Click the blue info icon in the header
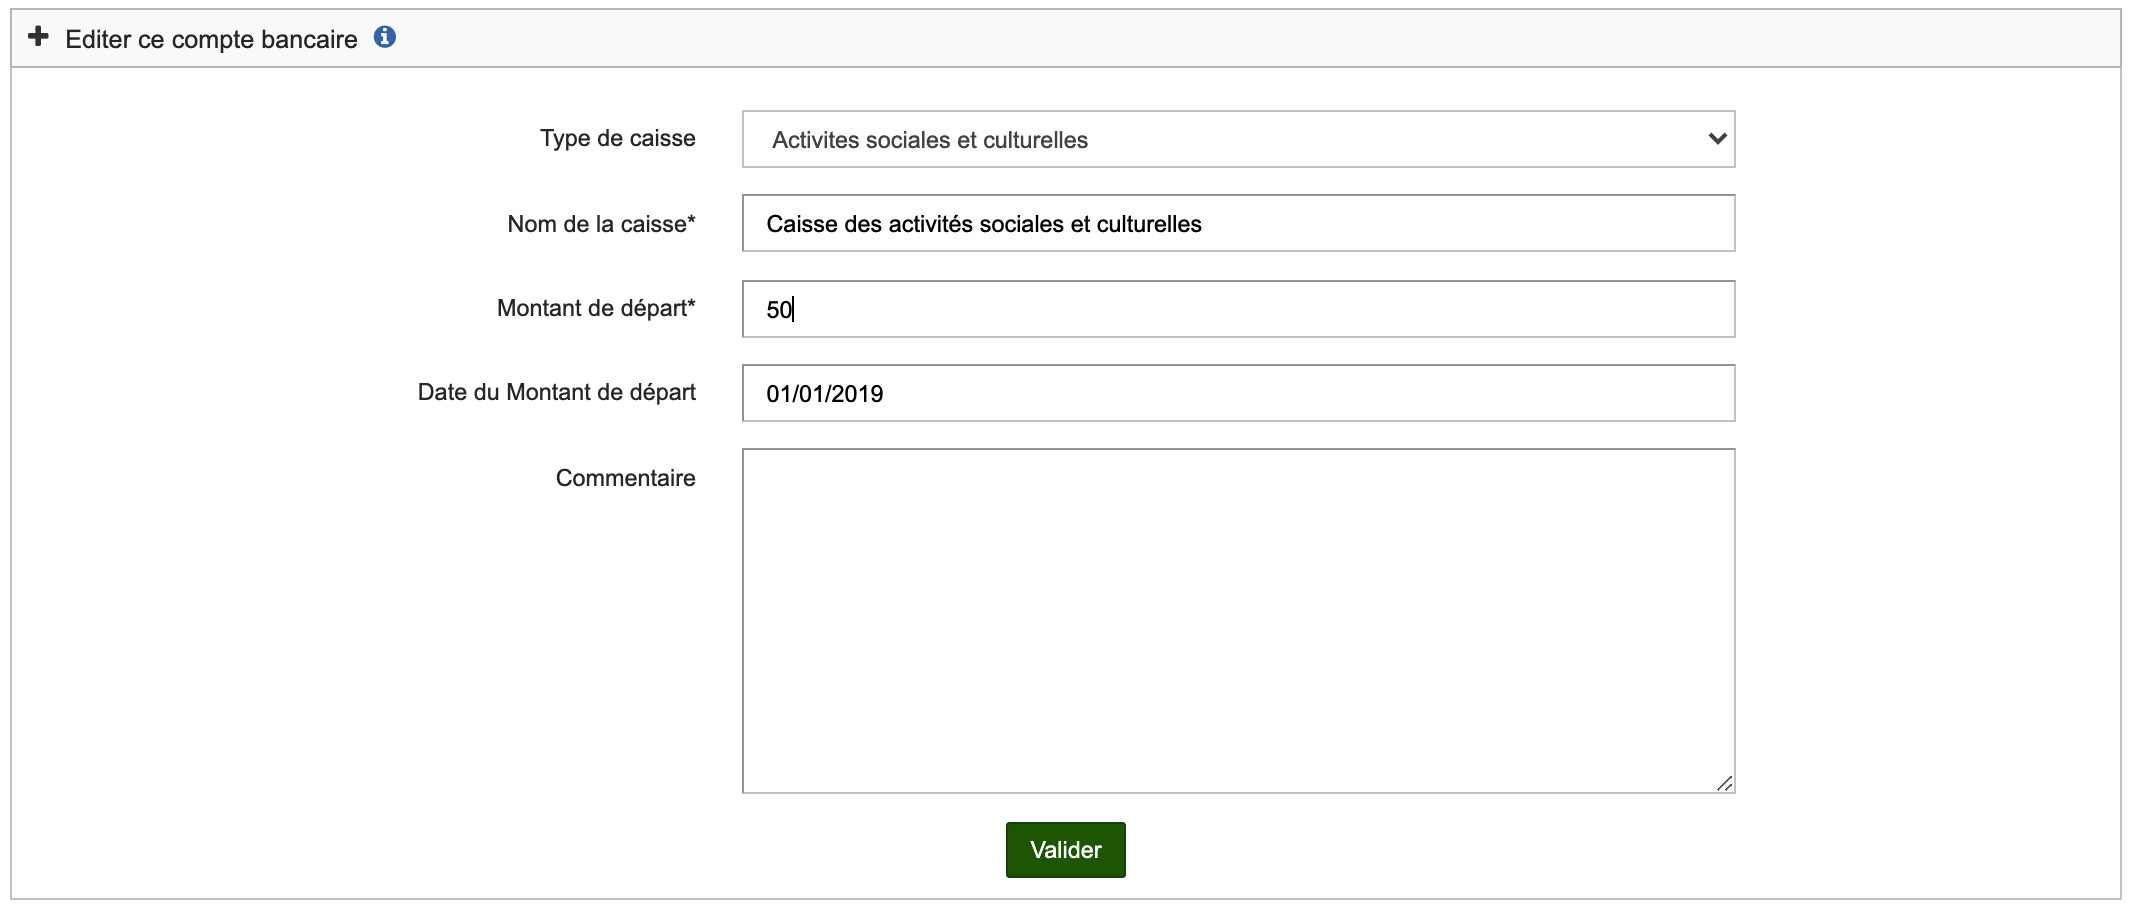The width and height of the screenshot is (2146, 922). 385,38
